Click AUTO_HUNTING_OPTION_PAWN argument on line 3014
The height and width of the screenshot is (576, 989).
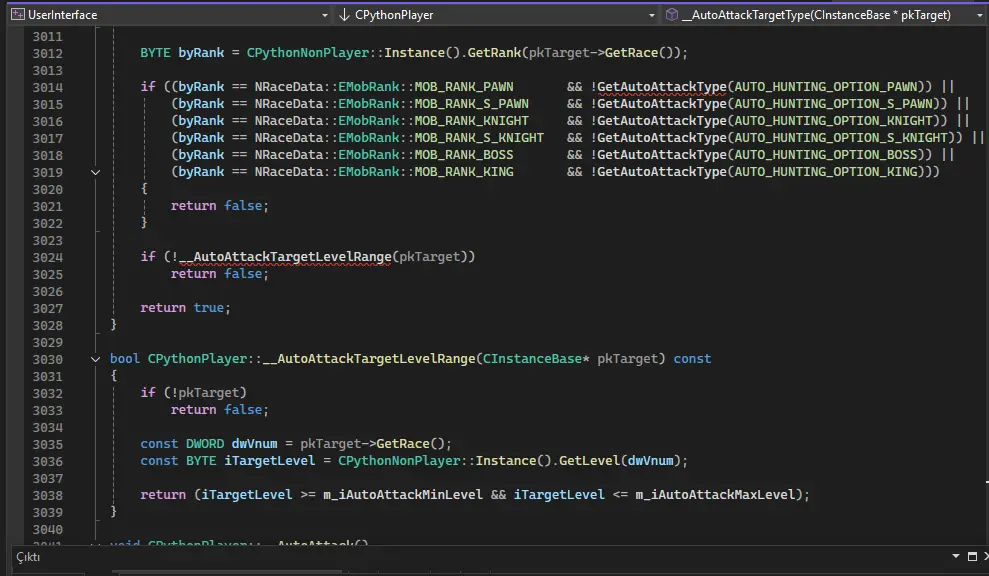tap(826, 86)
